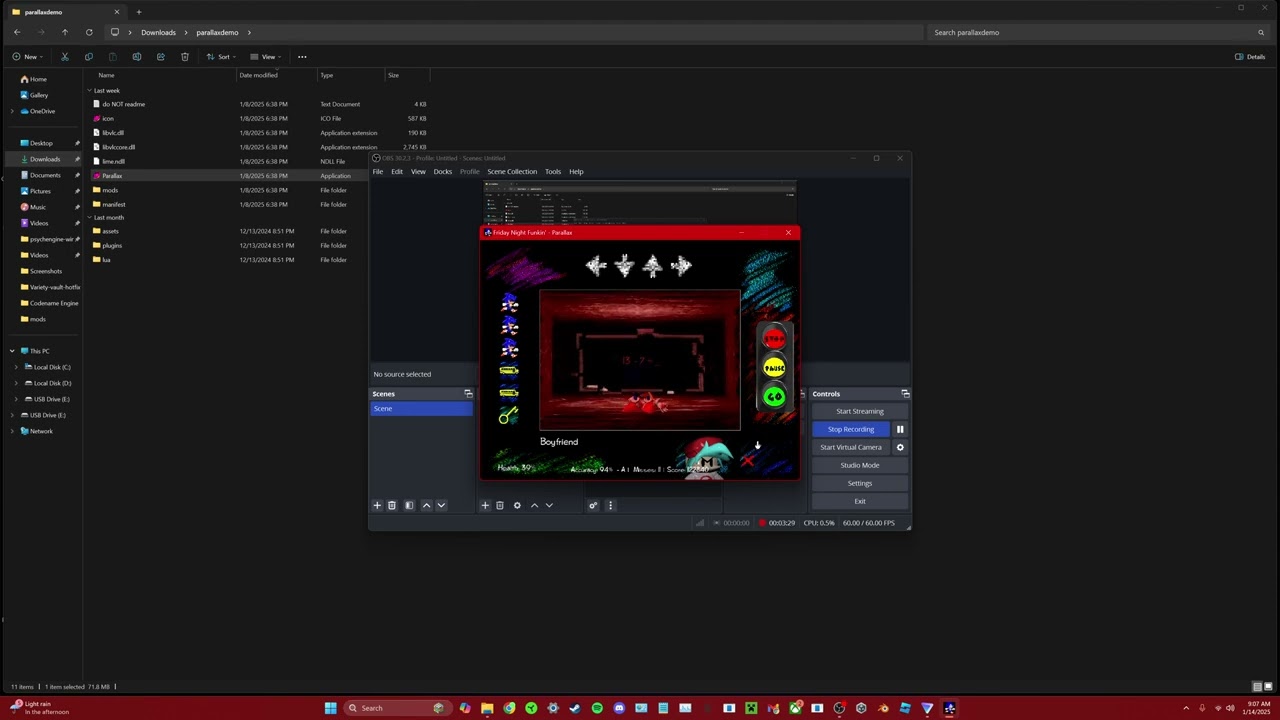Click Downloads in the address bar breadcrumb

158,32
